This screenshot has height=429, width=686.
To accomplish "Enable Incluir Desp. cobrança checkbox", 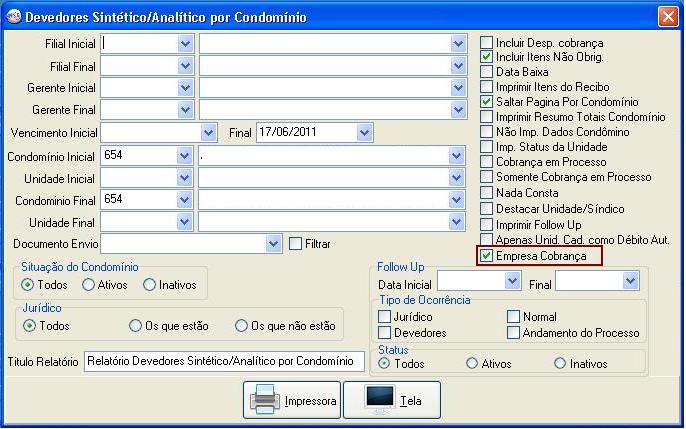I will 487,43.
